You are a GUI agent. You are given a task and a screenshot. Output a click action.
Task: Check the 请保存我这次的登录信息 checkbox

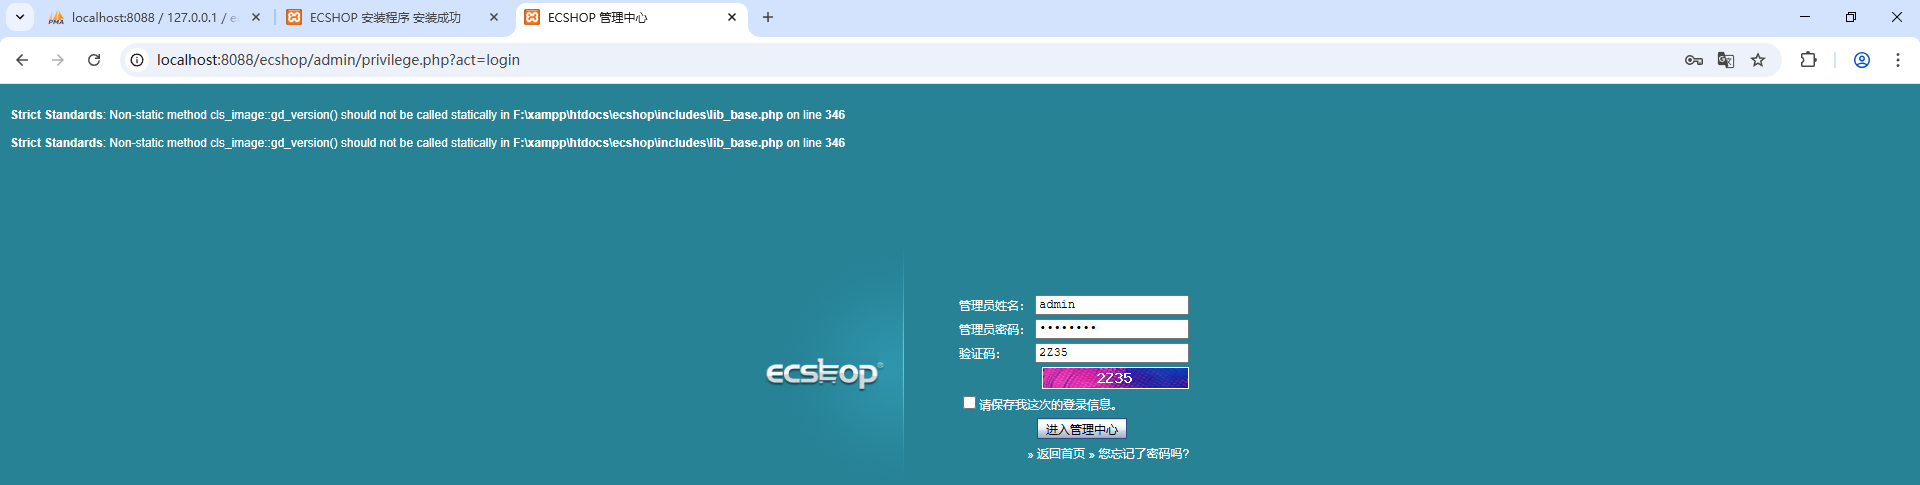969,403
